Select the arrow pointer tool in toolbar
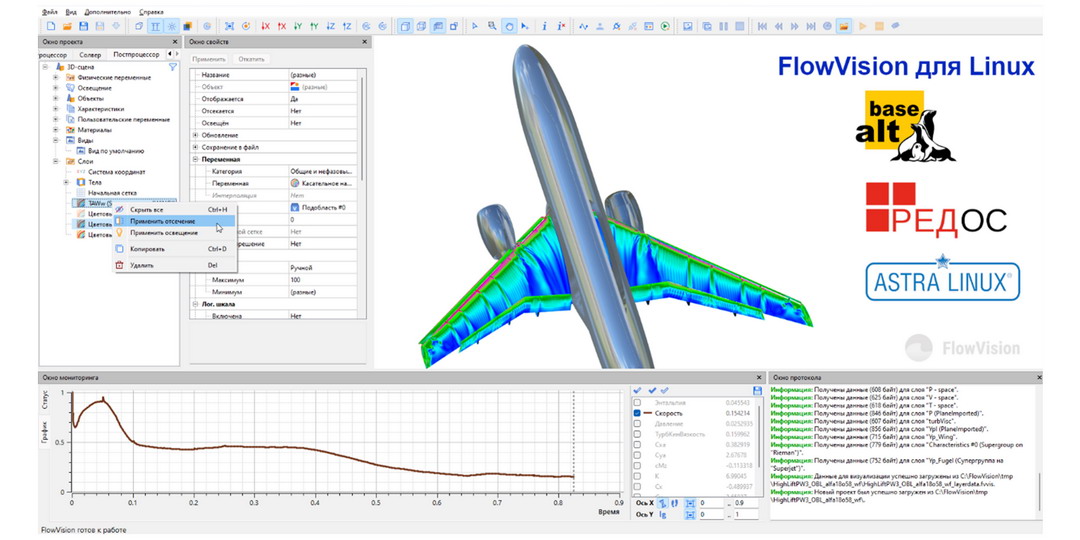This screenshot has height=540, width=1080. [475, 26]
